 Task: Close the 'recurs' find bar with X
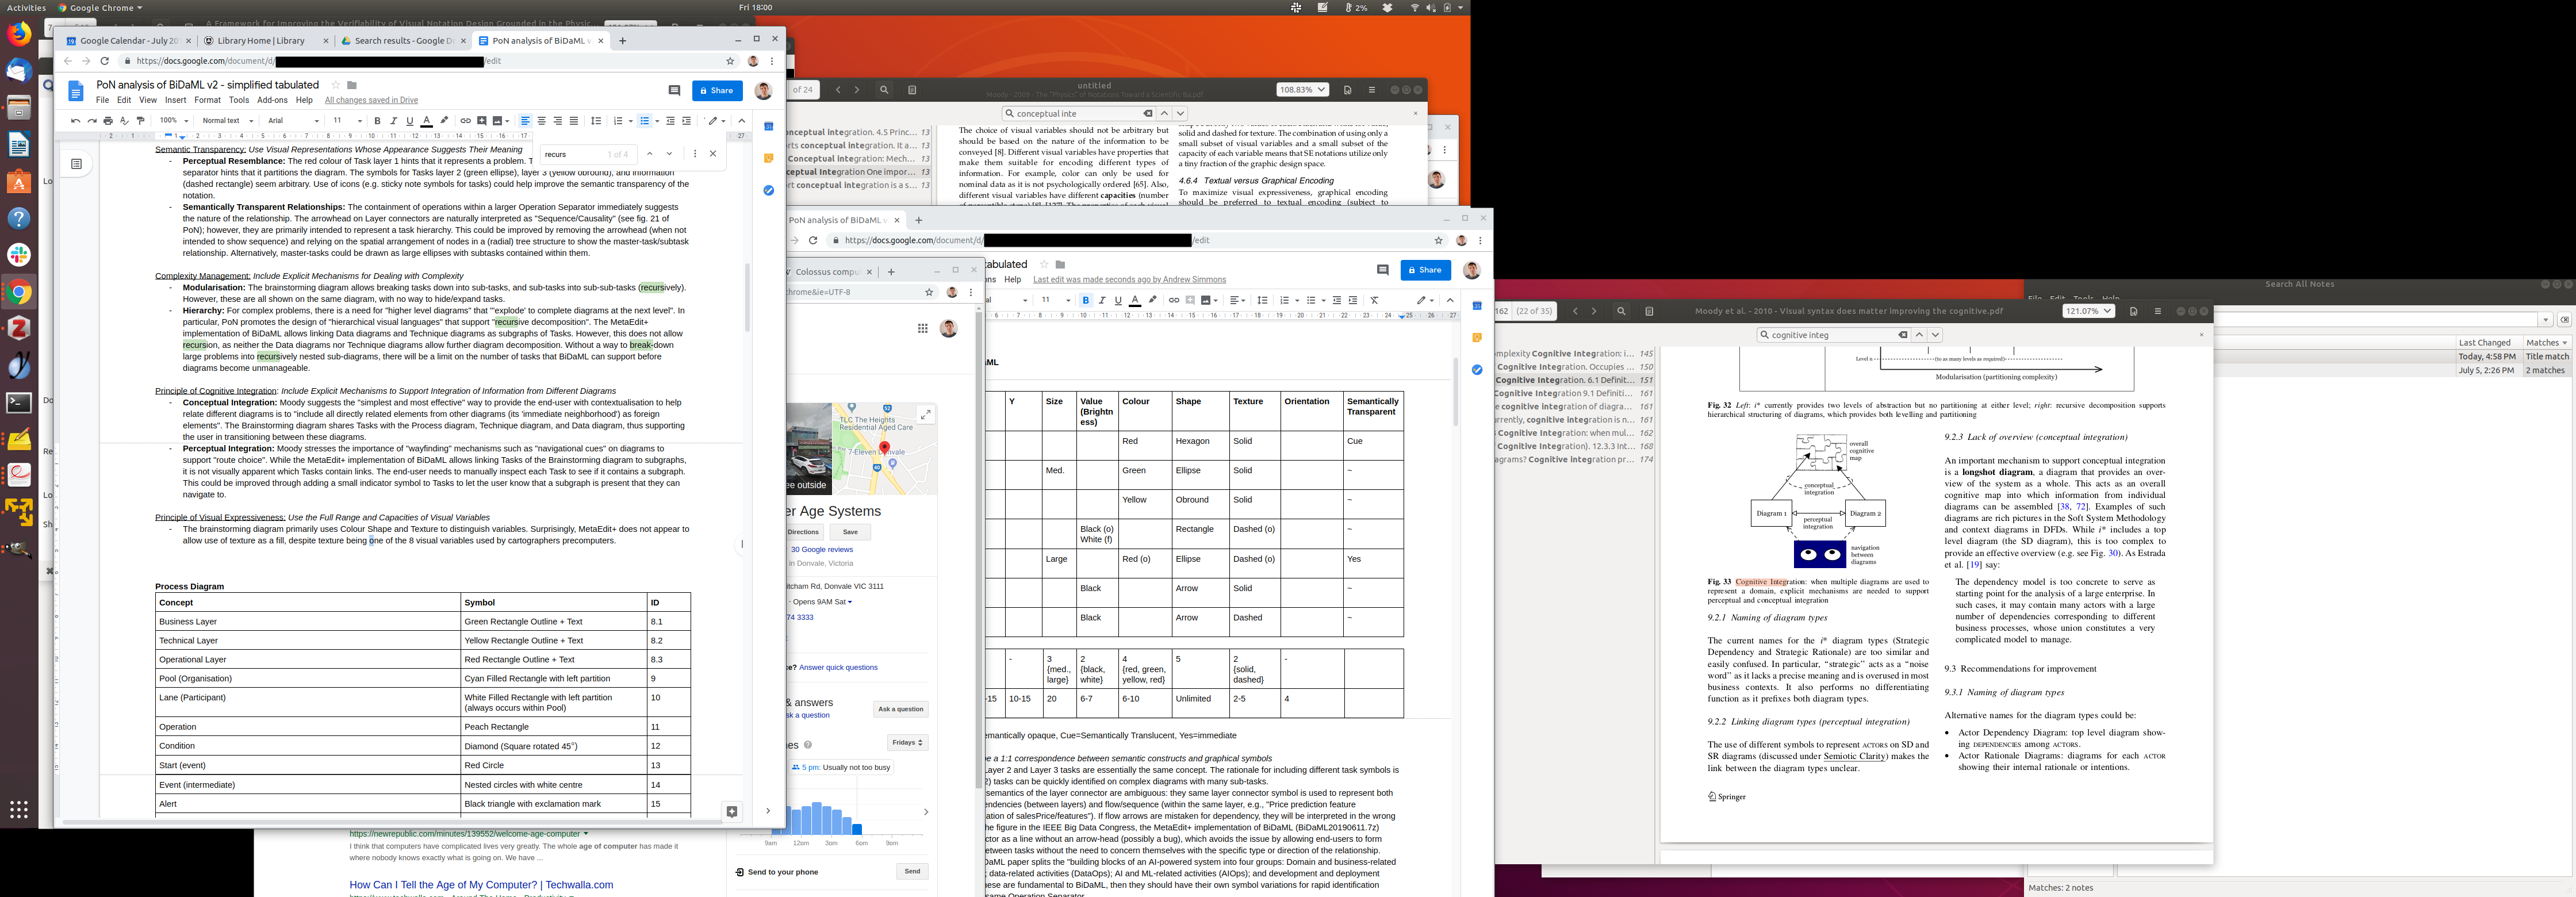point(712,154)
